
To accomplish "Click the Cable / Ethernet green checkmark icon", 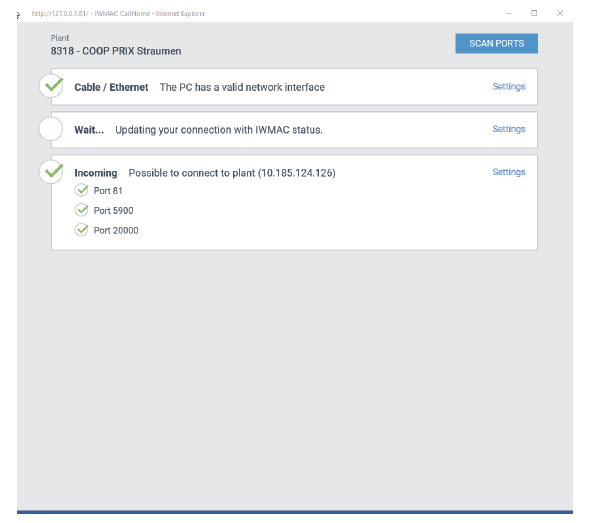I will (52, 86).
